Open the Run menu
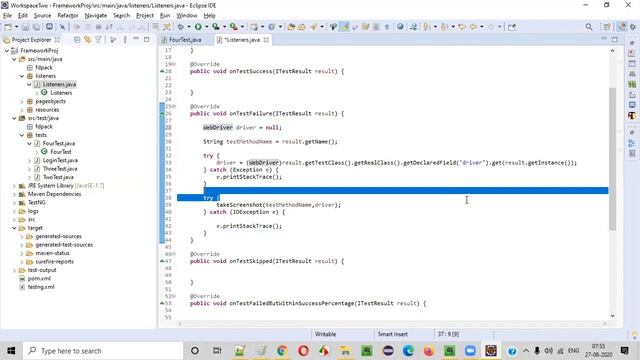 [165, 16]
